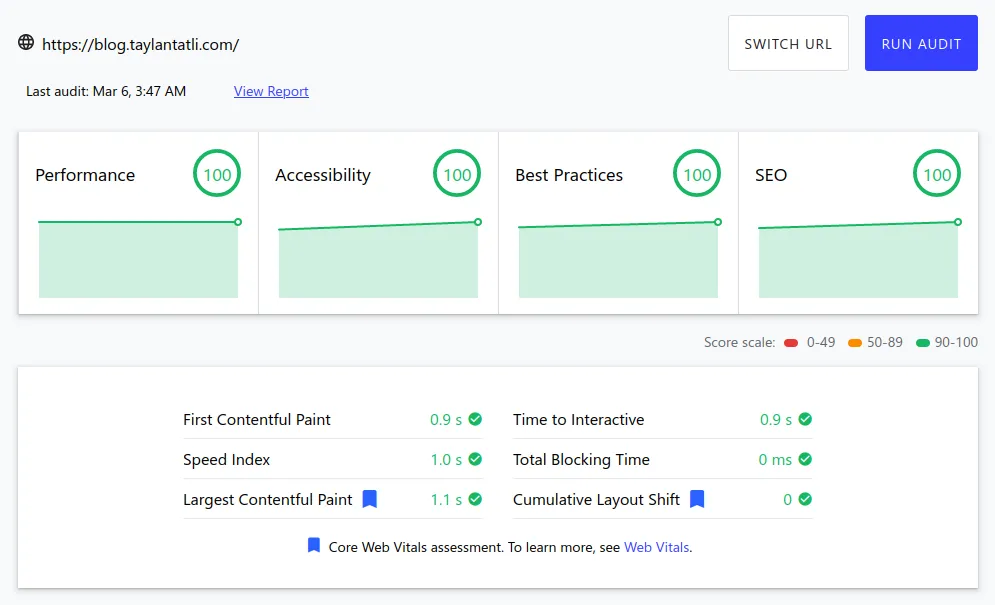Click the RUN AUDIT button
995x605 pixels.
pos(921,43)
